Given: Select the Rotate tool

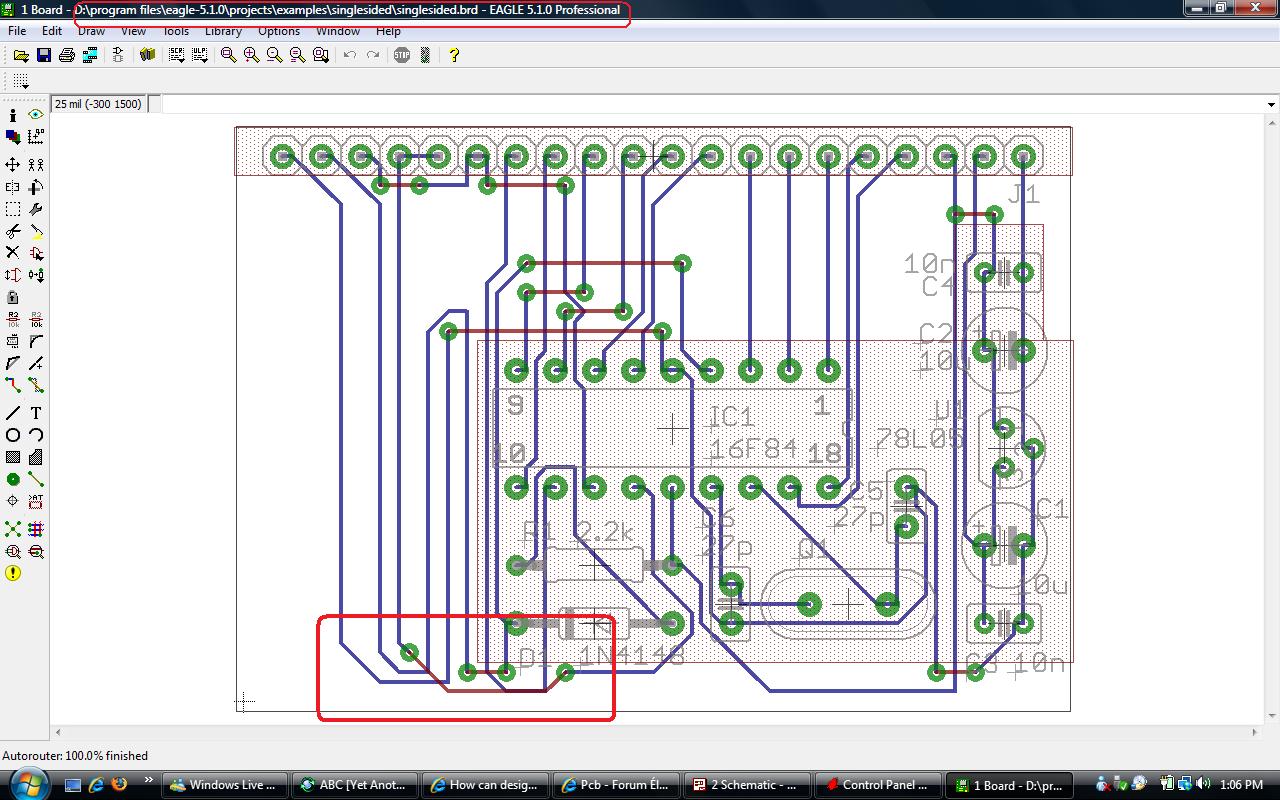Looking at the screenshot, I should pyautogui.click(x=36, y=187).
